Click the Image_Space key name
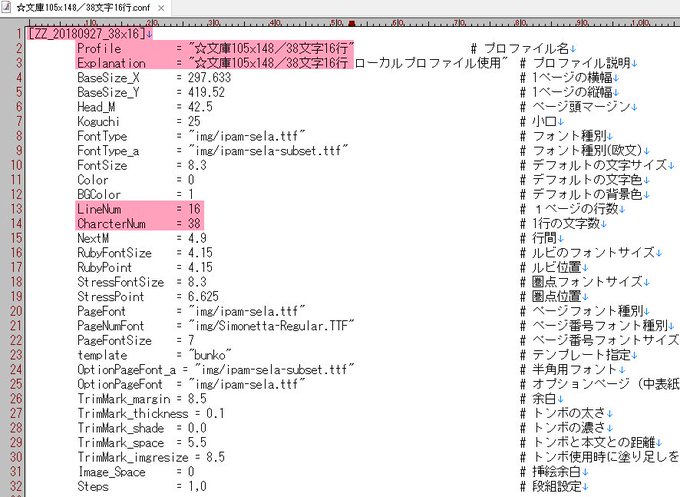This screenshot has height=497, width=680. [111, 471]
